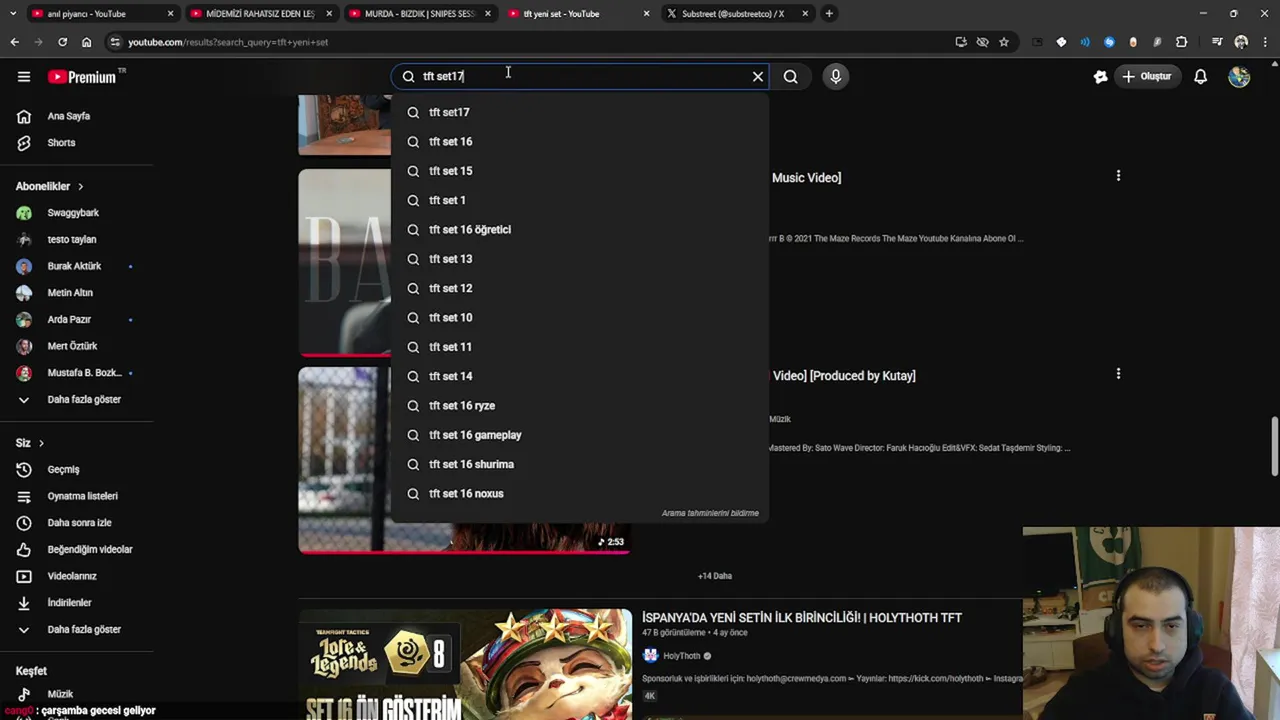This screenshot has width=1280, height=720.
Task: Open Burak Aktürk channel subscription
Action: 76,266
